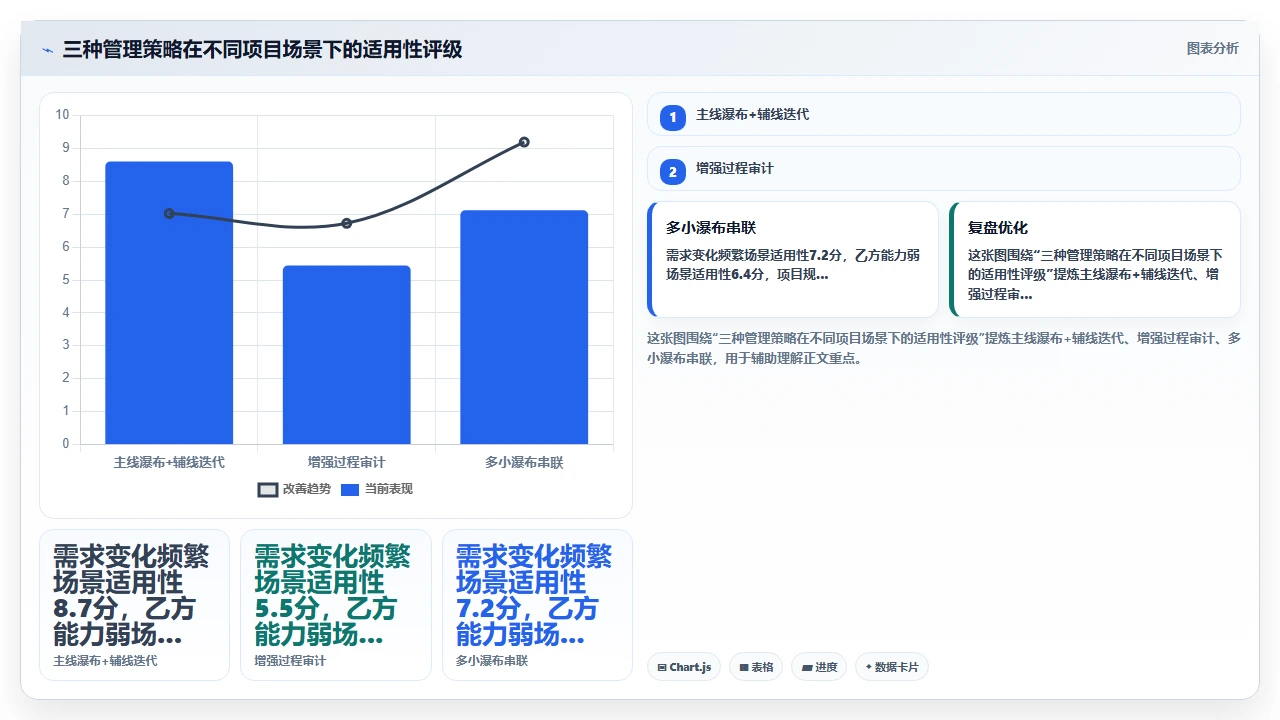Click trend line point above 增强过程审计
This screenshot has height=720, width=1280.
click(x=346, y=223)
